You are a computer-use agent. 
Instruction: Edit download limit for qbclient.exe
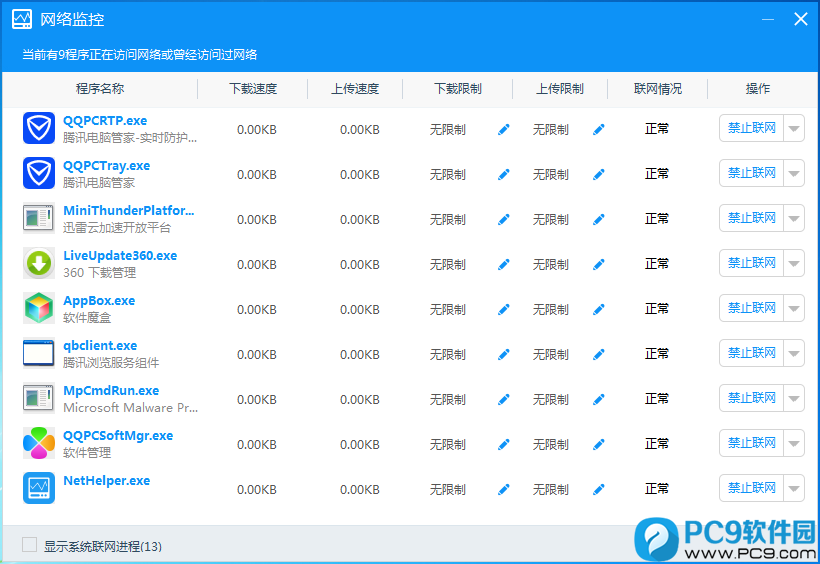coord(504,354)
